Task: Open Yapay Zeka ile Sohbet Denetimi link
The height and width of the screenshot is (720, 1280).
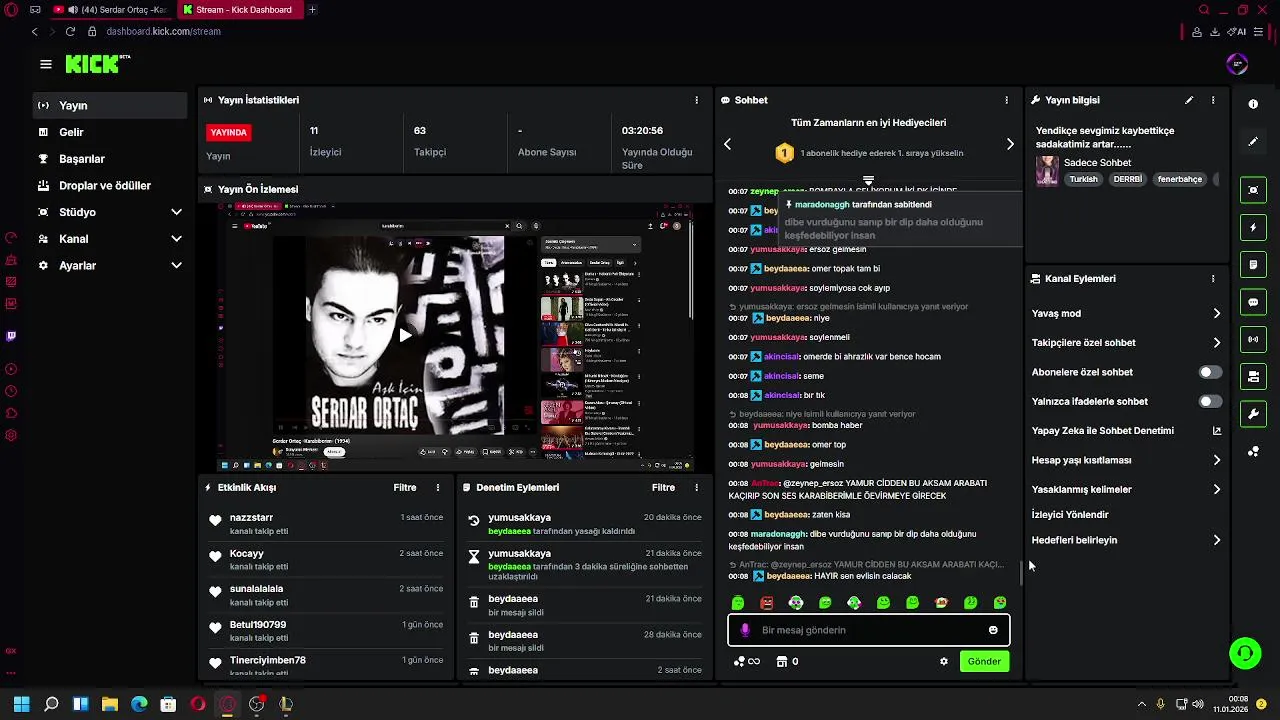Action: point(1126,431)
